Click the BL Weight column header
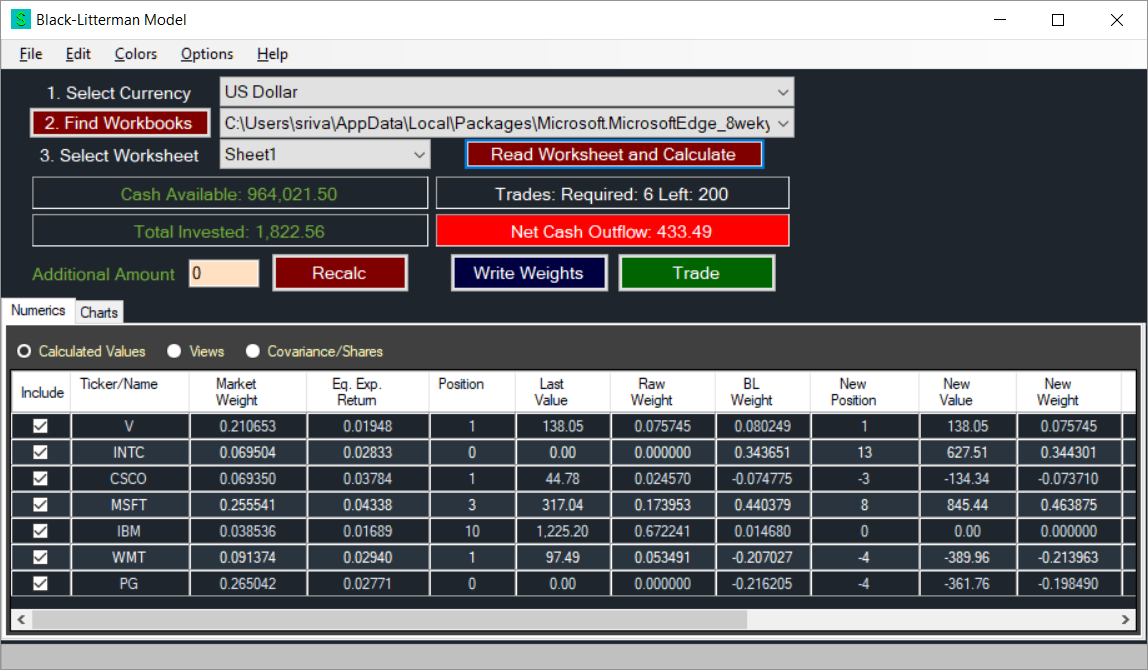 pyautogui.click(x=763, y=392)
